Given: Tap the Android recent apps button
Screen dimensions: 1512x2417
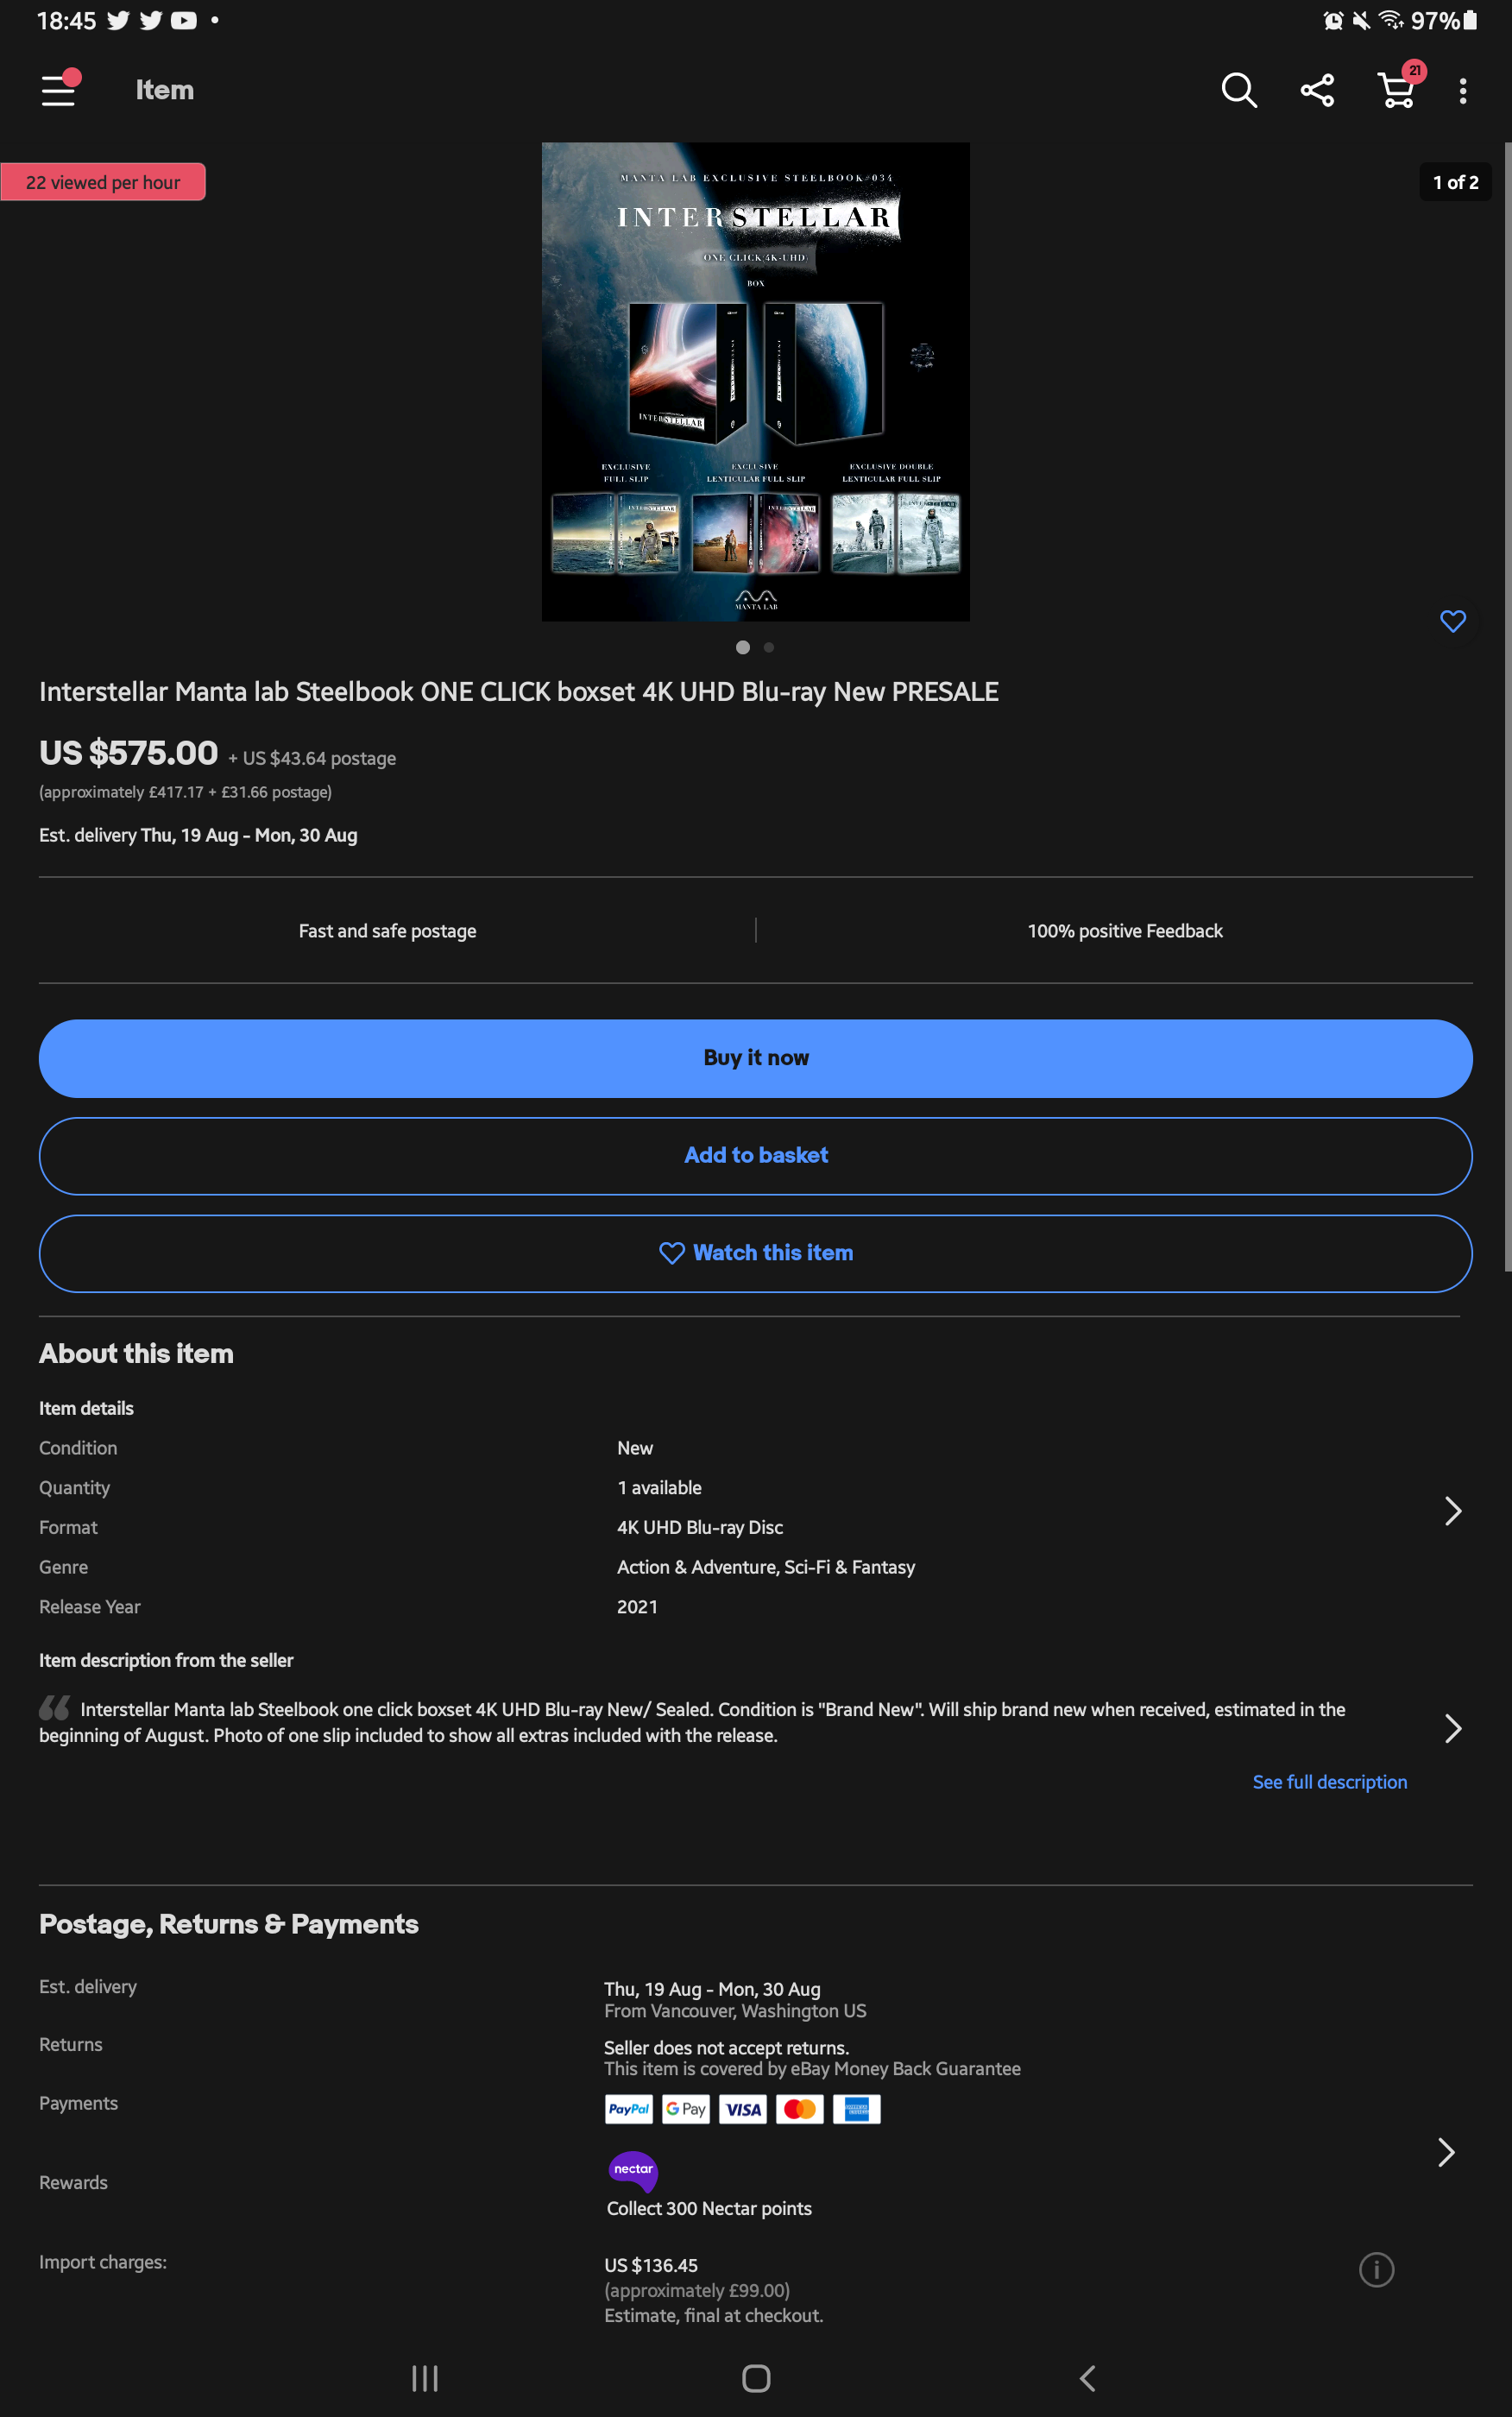Looking at the screenshot, I should [425, 2379].
